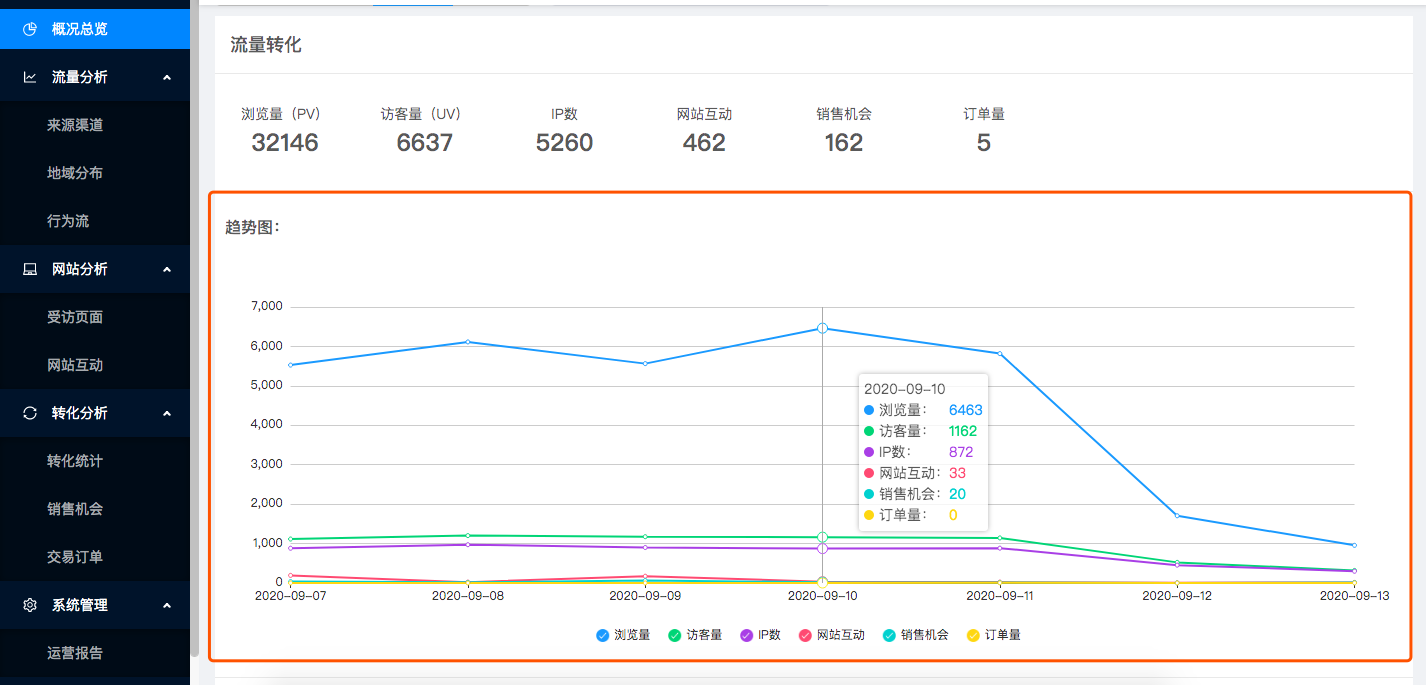The image size is (1426, 685).
Task: Toggle the 网站互动 legend checkmark
Action: click(805, 635)
